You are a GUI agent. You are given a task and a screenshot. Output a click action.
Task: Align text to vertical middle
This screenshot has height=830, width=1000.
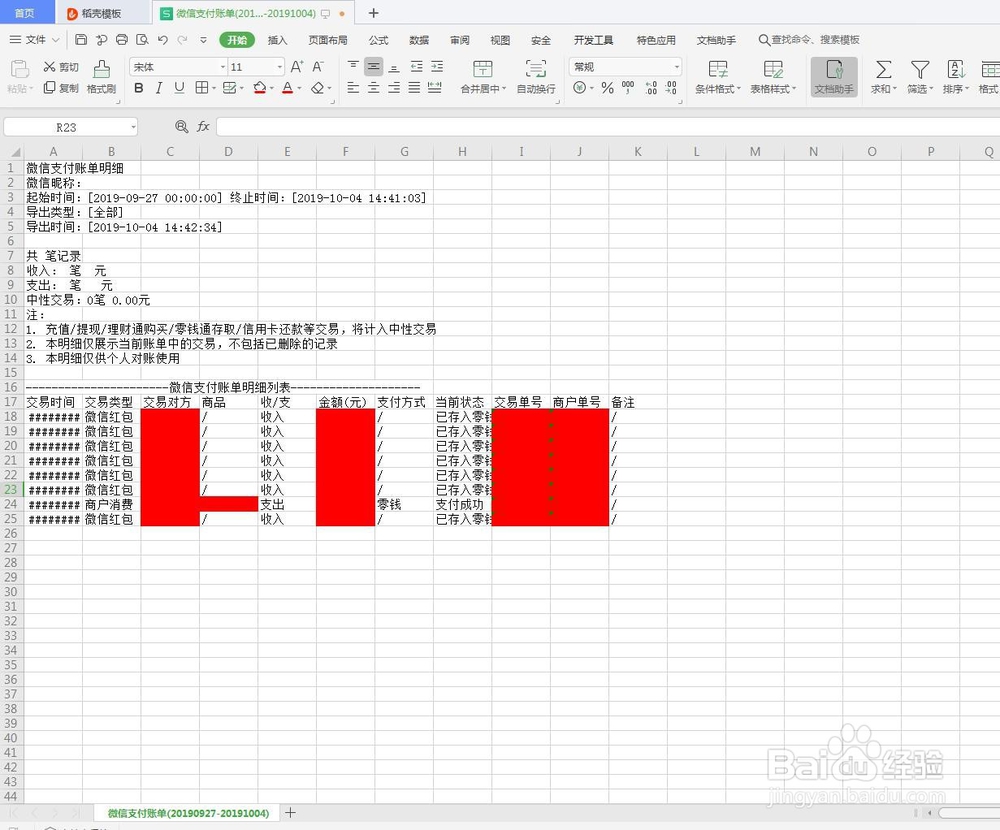tap(373, 66)
